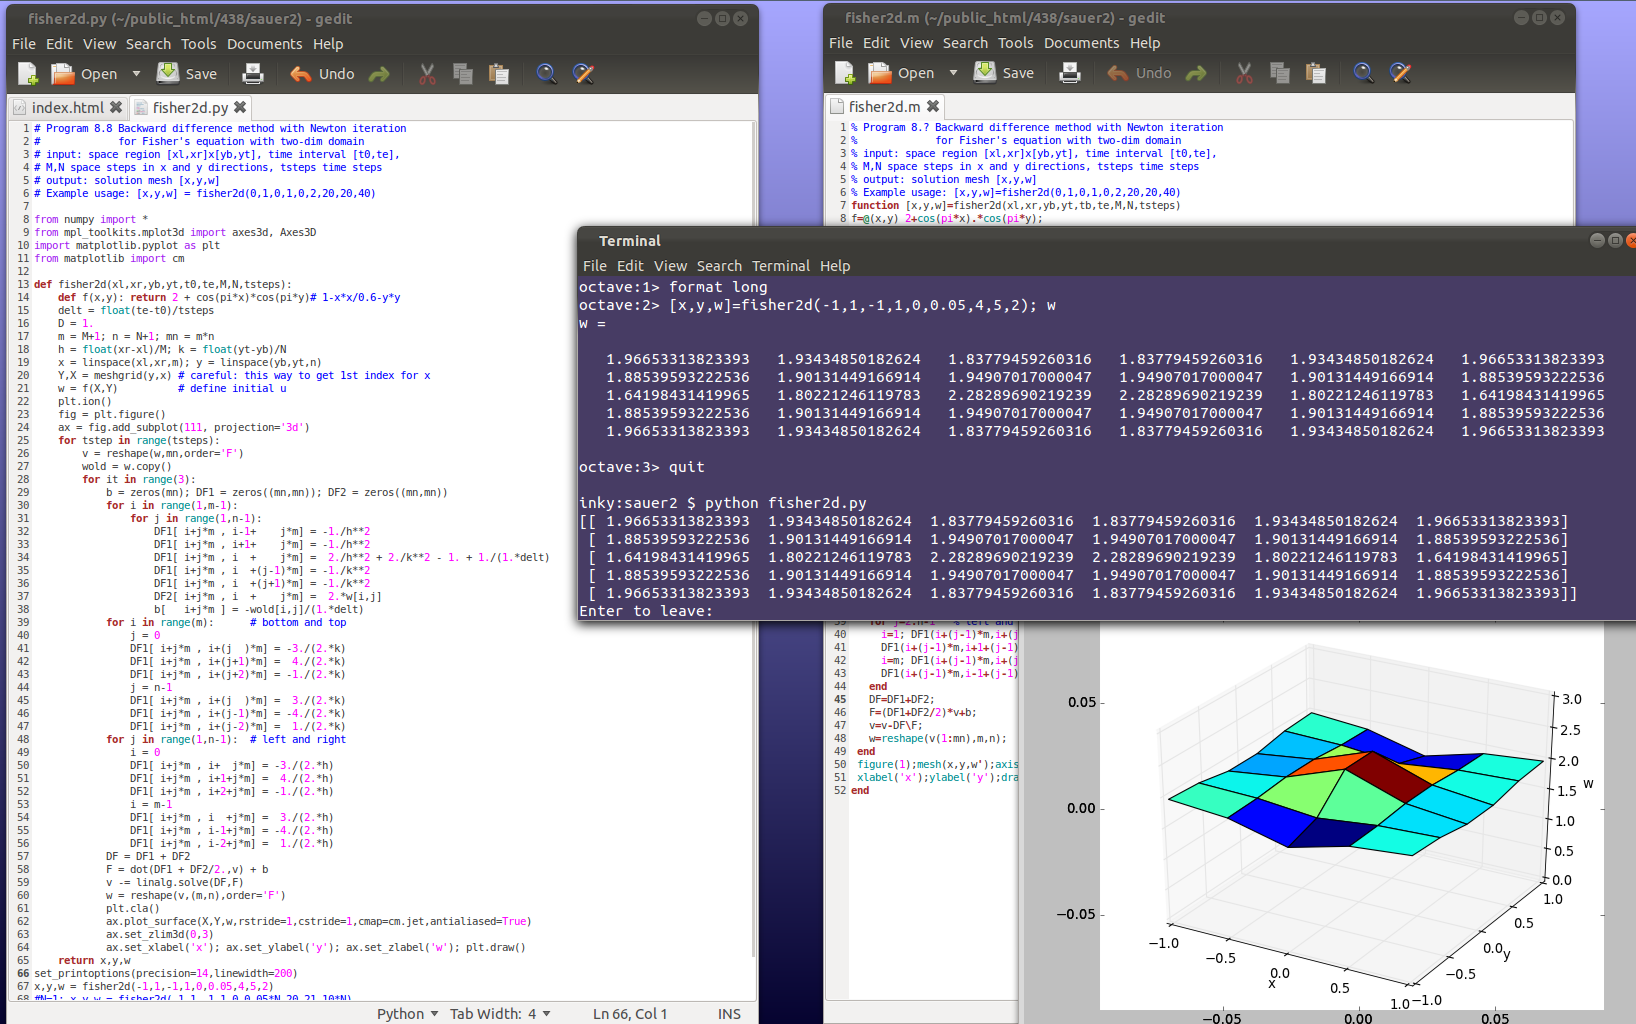Image resolution: width=1636 pixels, height=1024 pixels.
Task: Close the index.html tab
Action: click(x=116, y=107)
